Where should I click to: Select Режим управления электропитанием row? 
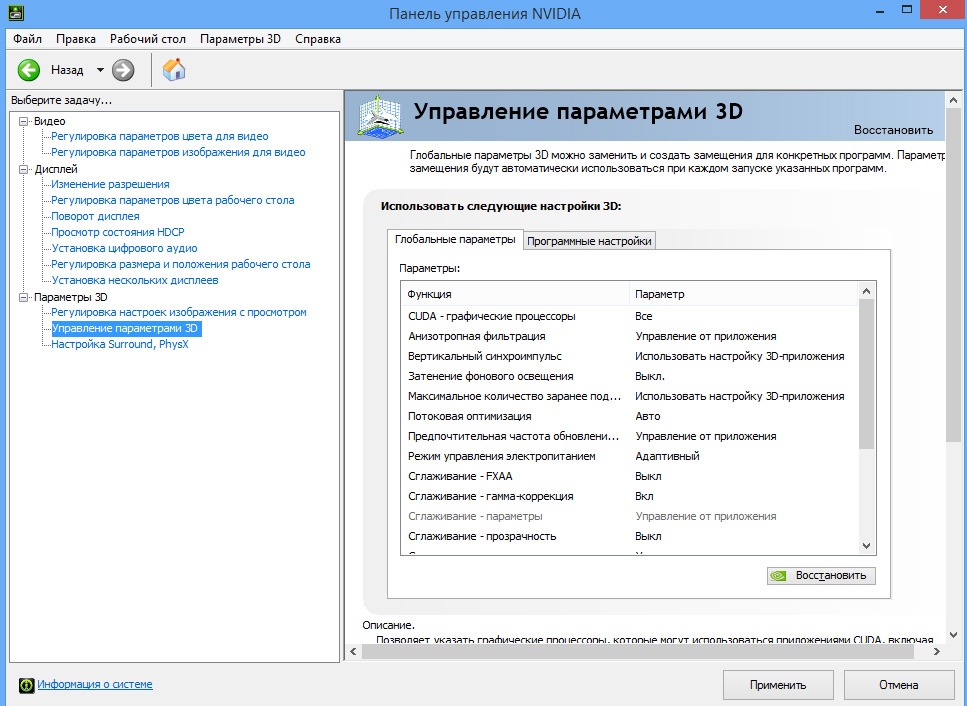[629, 456]
